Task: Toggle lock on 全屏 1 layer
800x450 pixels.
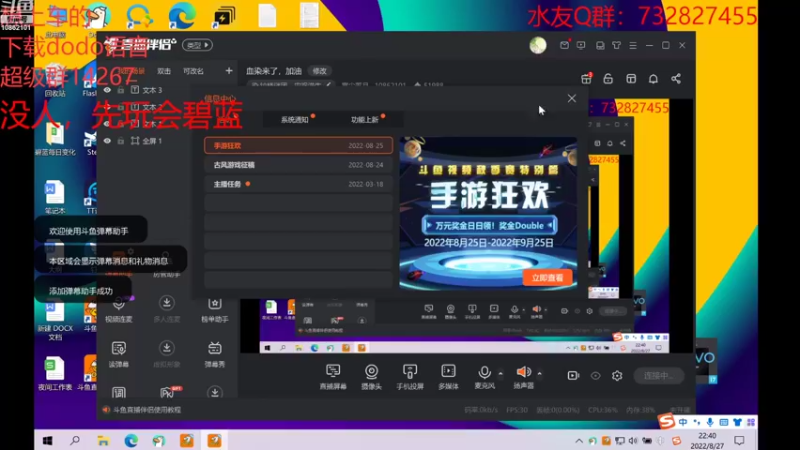Action: coord(121,141)
